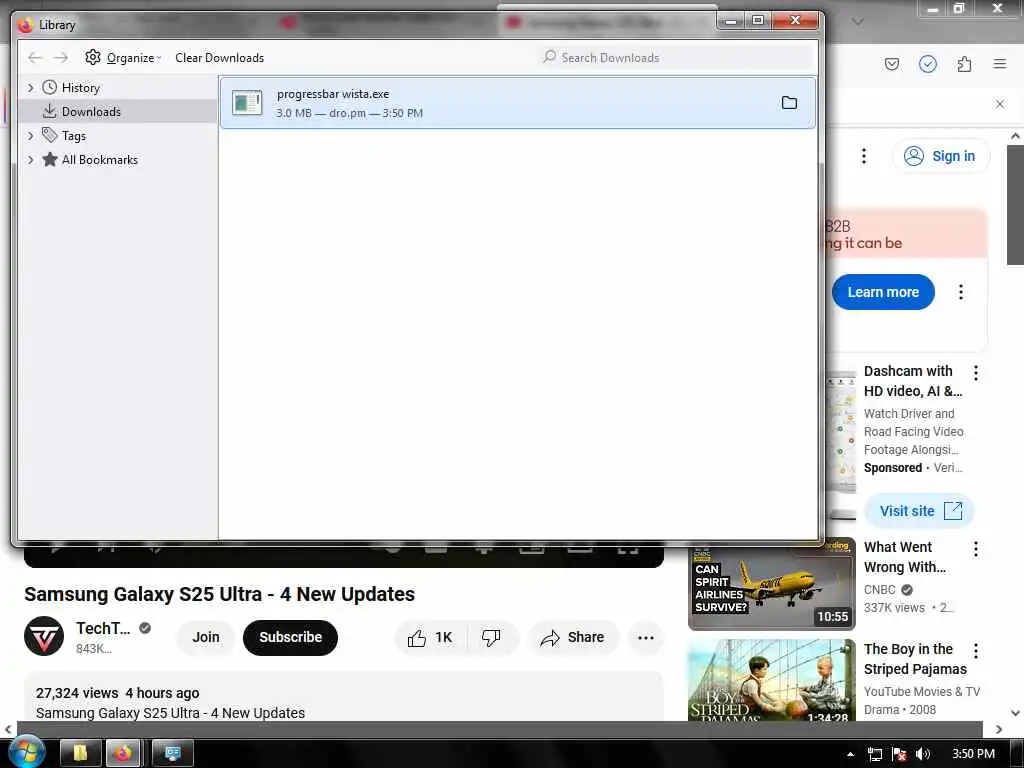
Task: Click the YouTube Sign in button
Action: (940, 156)
